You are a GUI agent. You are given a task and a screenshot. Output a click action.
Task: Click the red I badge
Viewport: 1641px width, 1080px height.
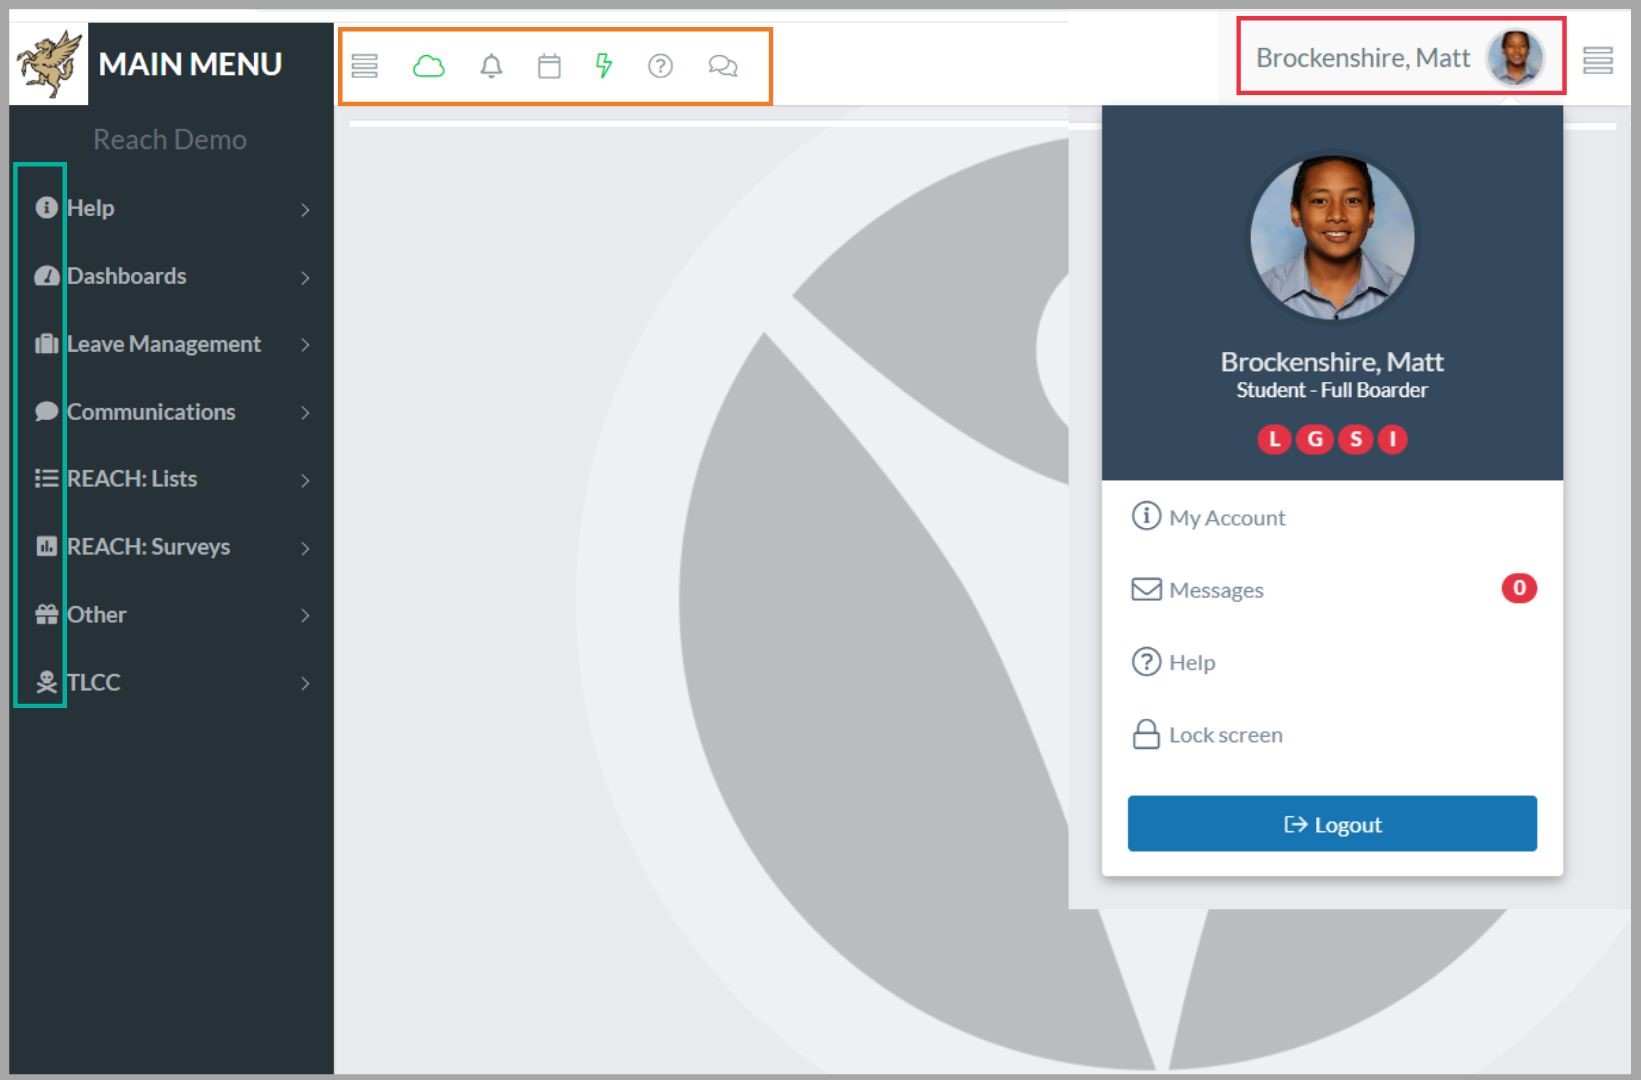click(x=1392, y=439)
